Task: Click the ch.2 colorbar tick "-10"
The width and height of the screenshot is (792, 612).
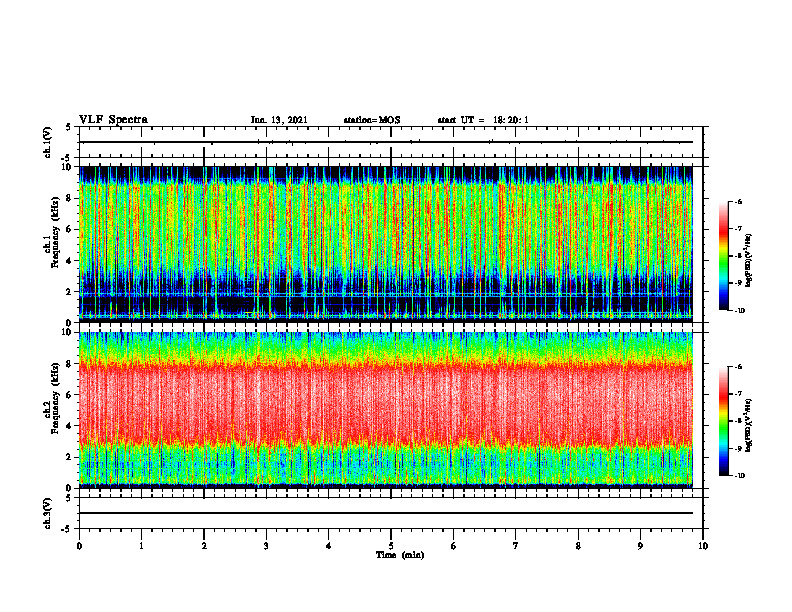Action: tap(740, 476)
